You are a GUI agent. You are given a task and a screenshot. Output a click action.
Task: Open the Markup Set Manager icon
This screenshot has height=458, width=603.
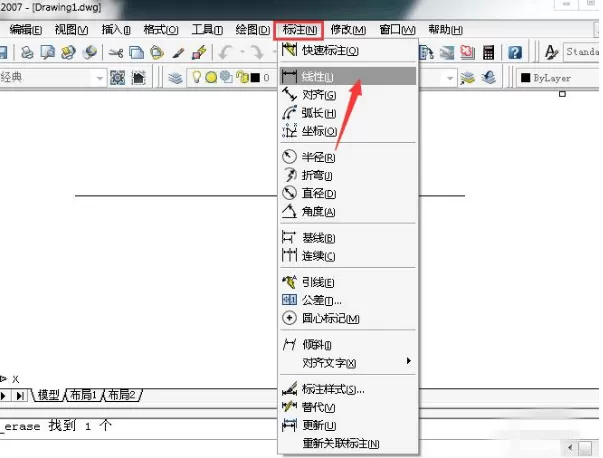point(467,52)
